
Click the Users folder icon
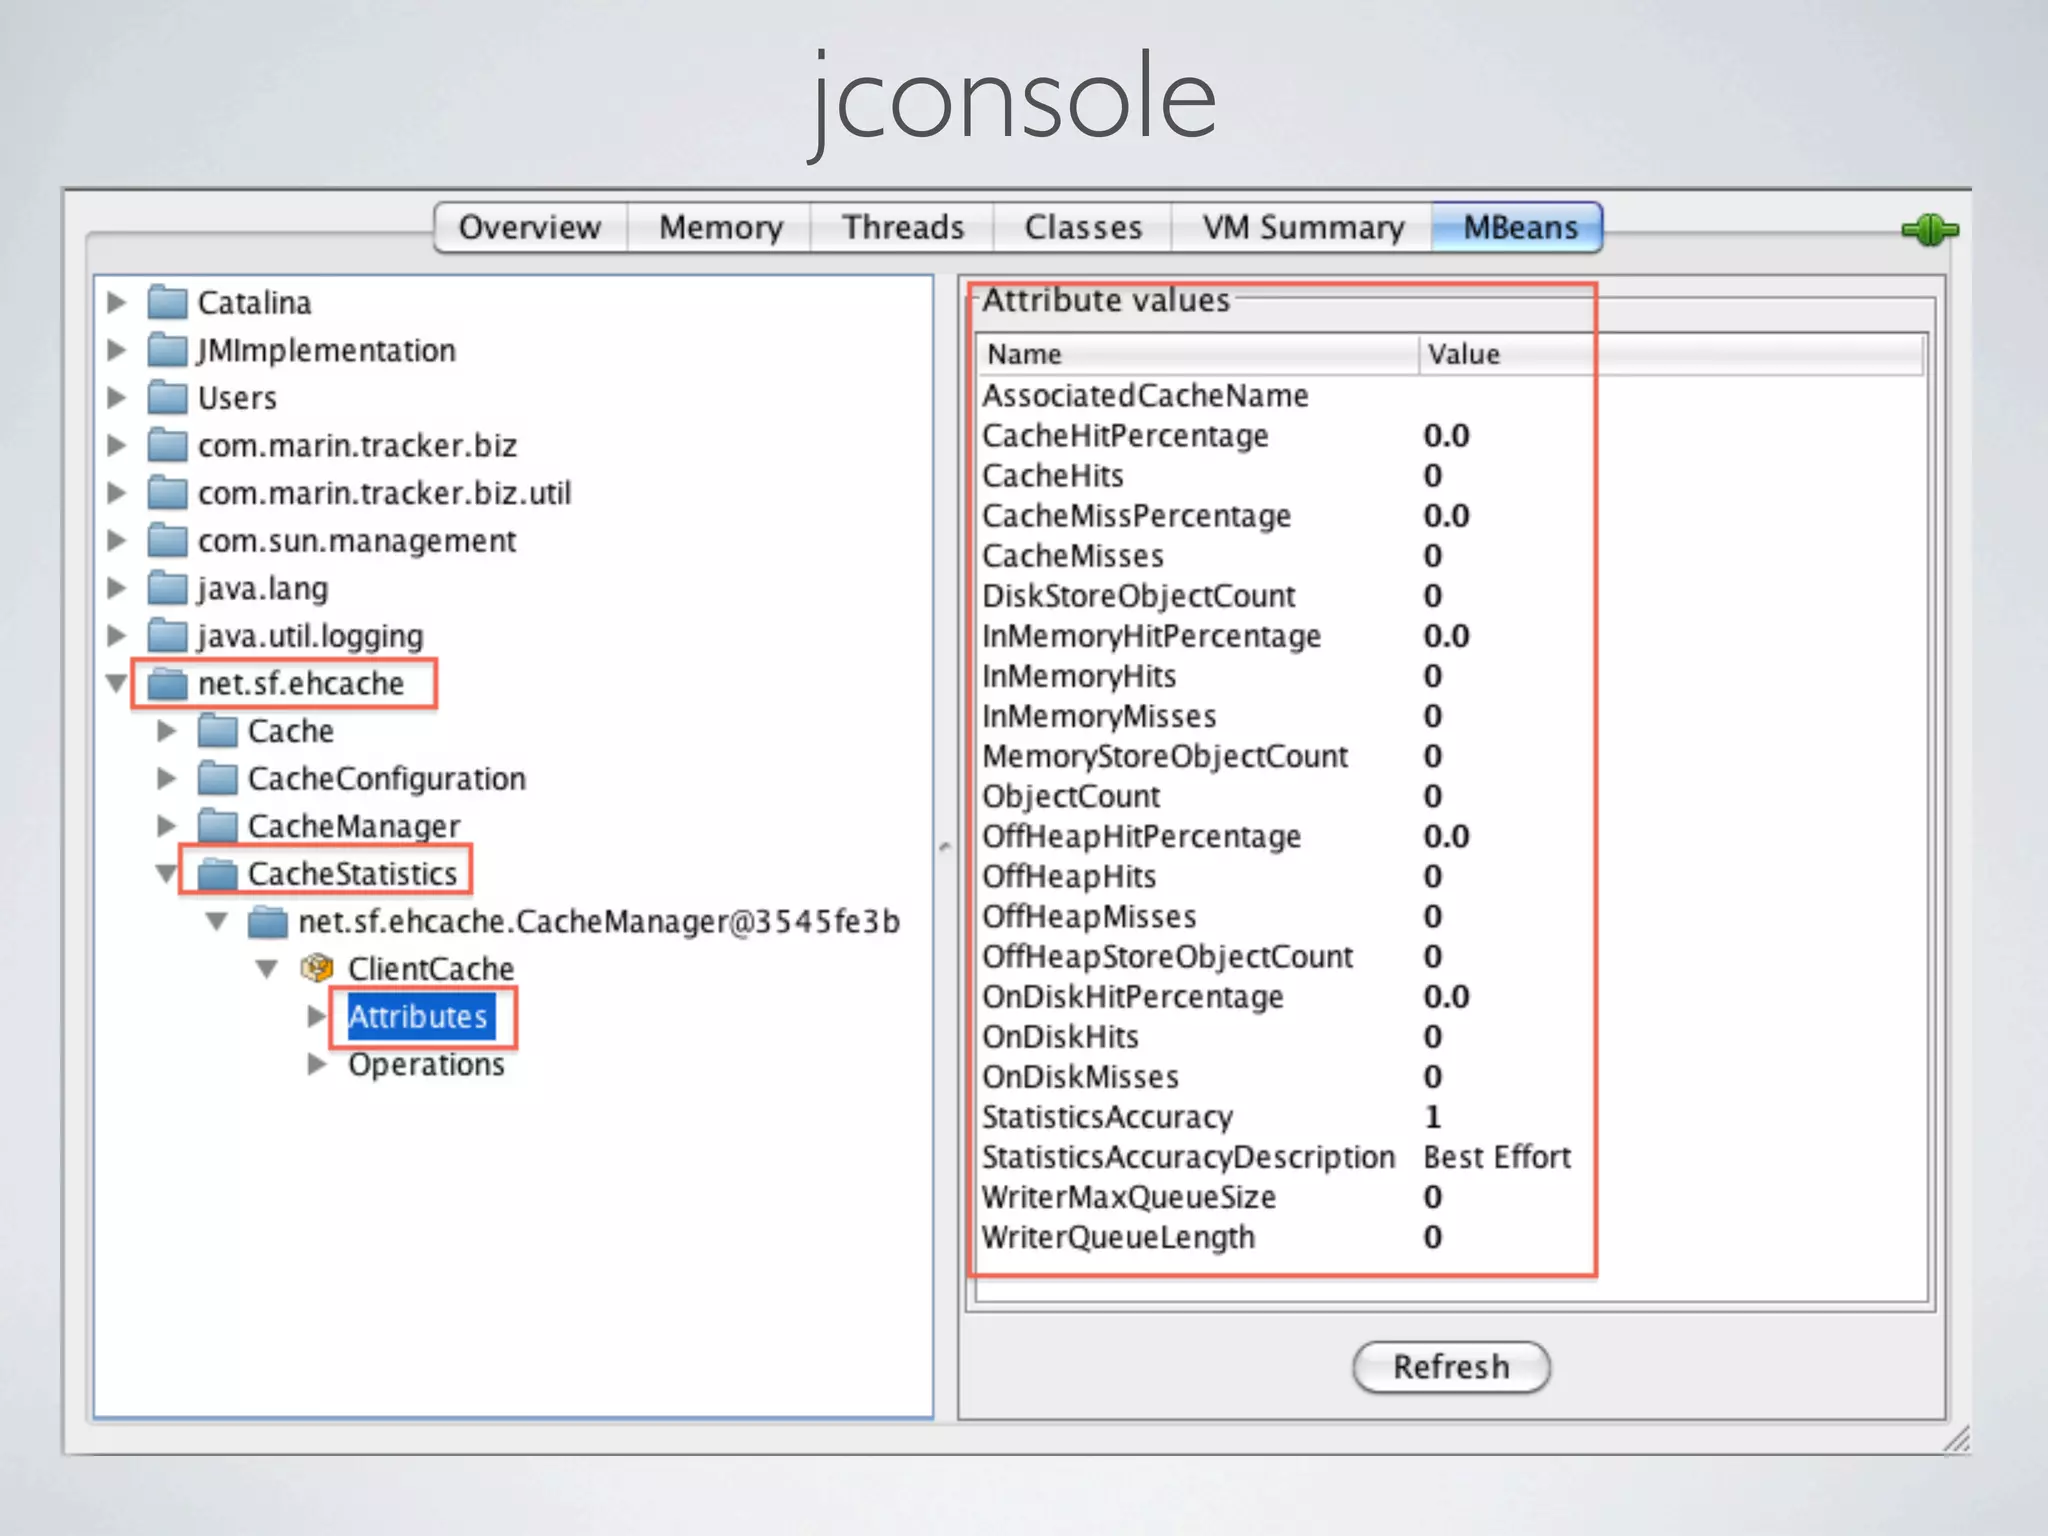(x=167, y=397)
